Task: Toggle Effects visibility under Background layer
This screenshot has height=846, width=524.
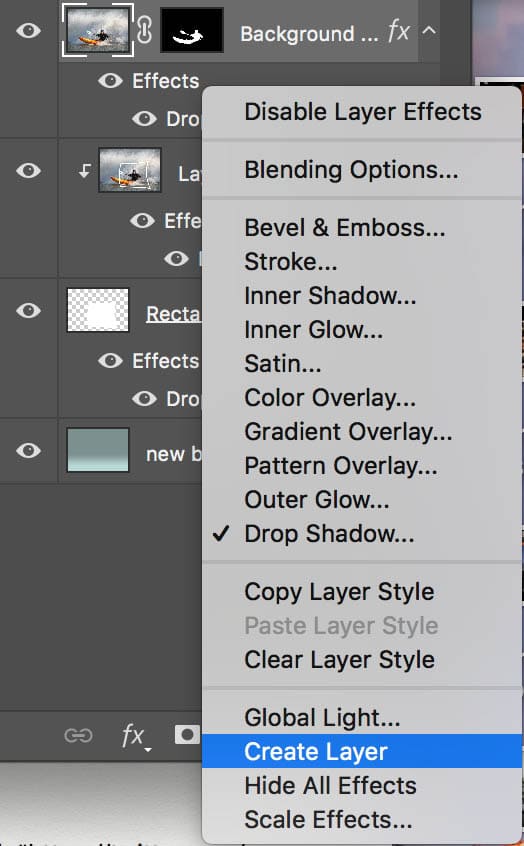Action: [x=111, y=81]
